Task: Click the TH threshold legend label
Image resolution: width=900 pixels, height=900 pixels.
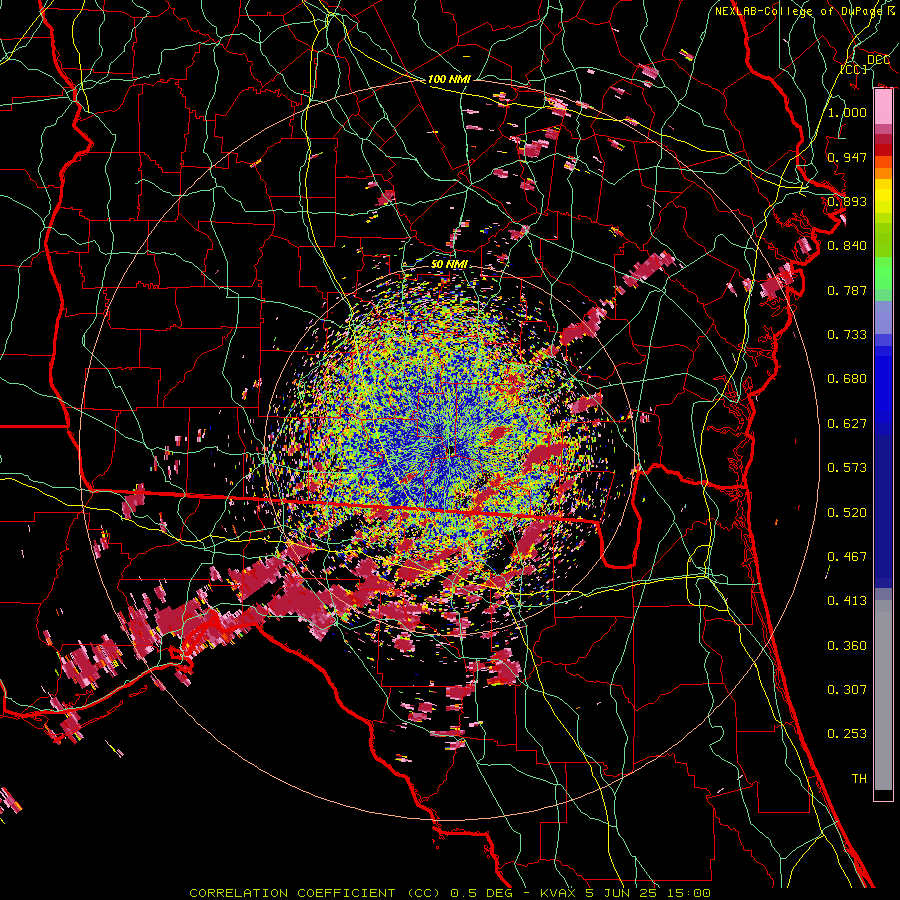Action: (859, 778)
